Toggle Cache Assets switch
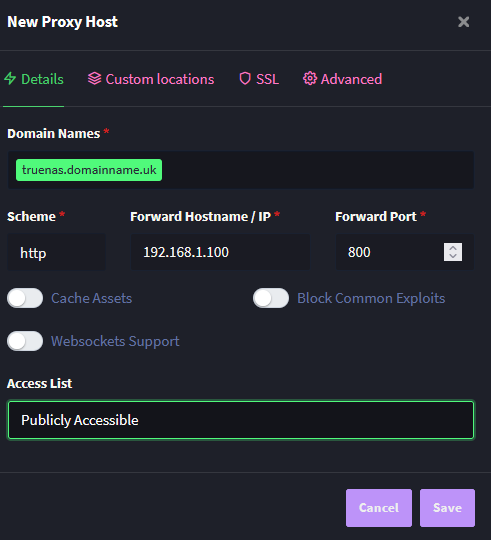Image resolution: width=491 pixels, height=540 pixels. tap(25, 298)
